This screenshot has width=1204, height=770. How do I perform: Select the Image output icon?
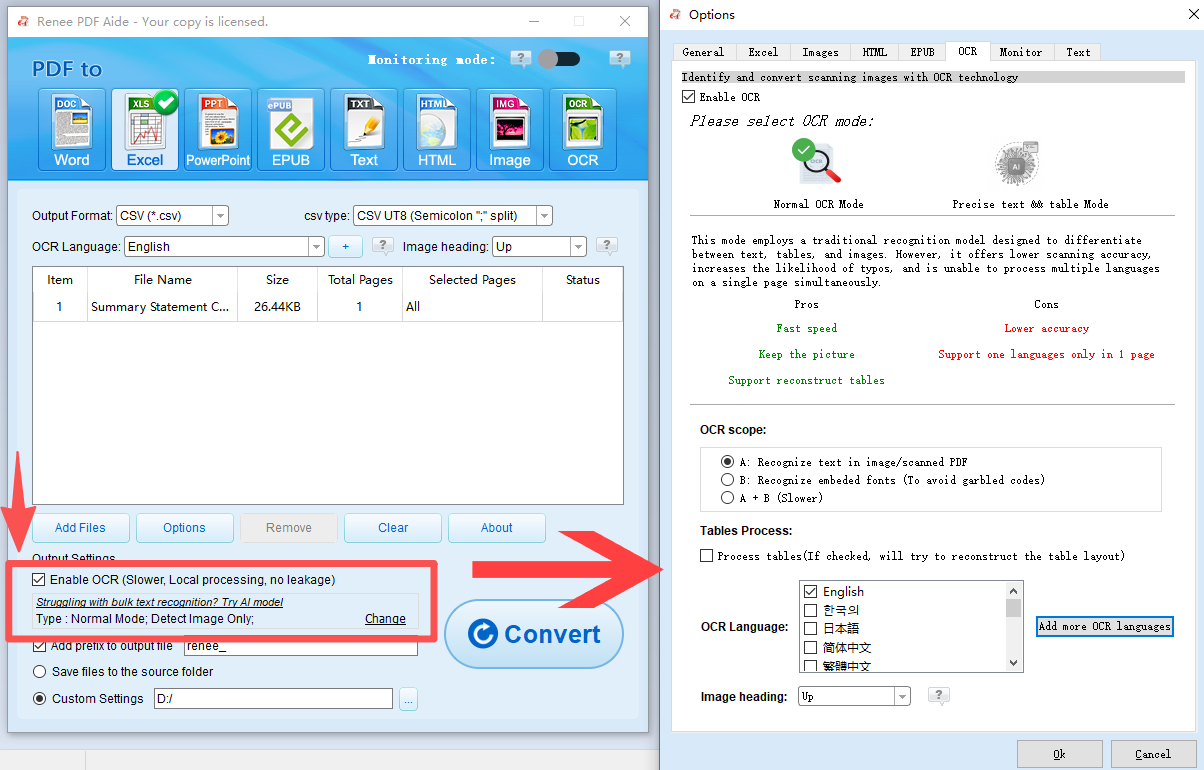pos(509,128)
